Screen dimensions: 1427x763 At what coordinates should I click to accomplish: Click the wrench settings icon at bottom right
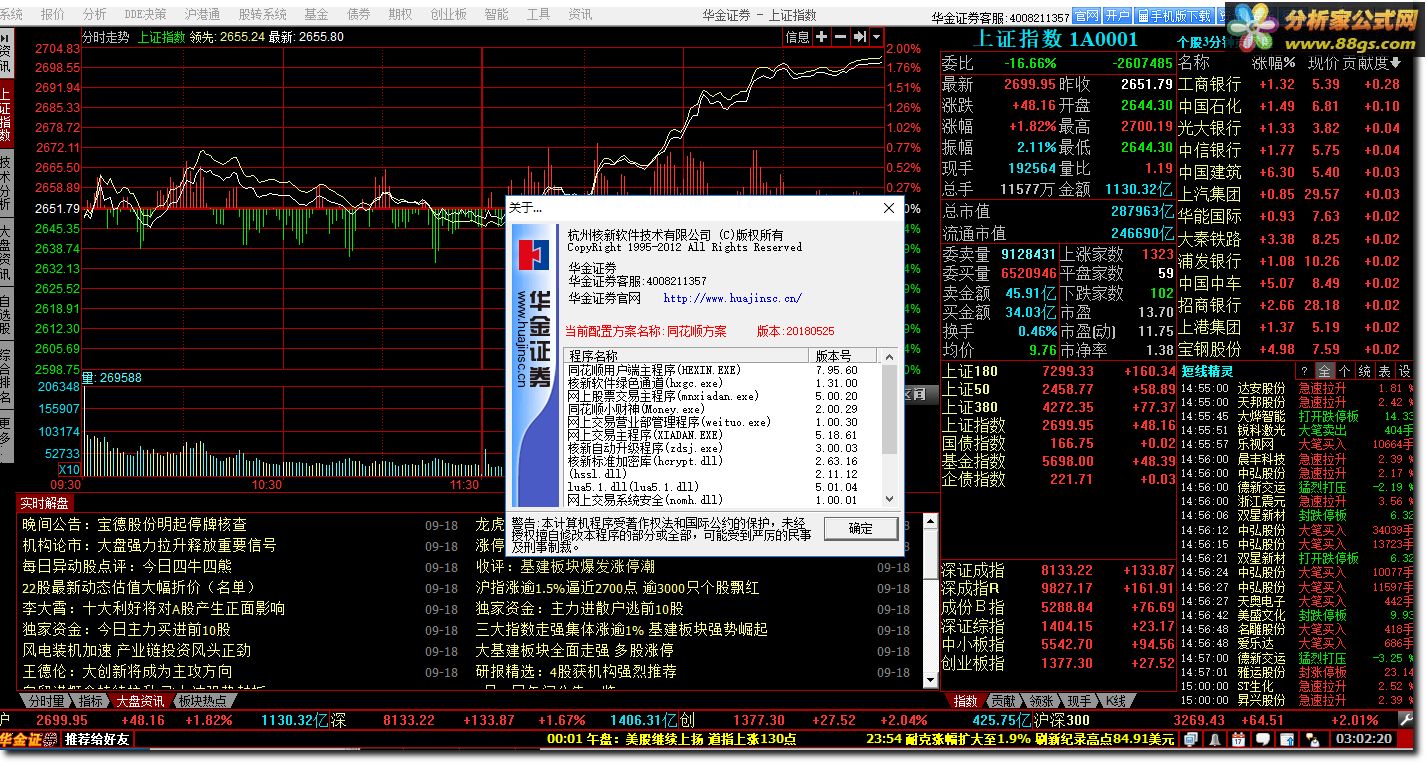click(1405, 719)
